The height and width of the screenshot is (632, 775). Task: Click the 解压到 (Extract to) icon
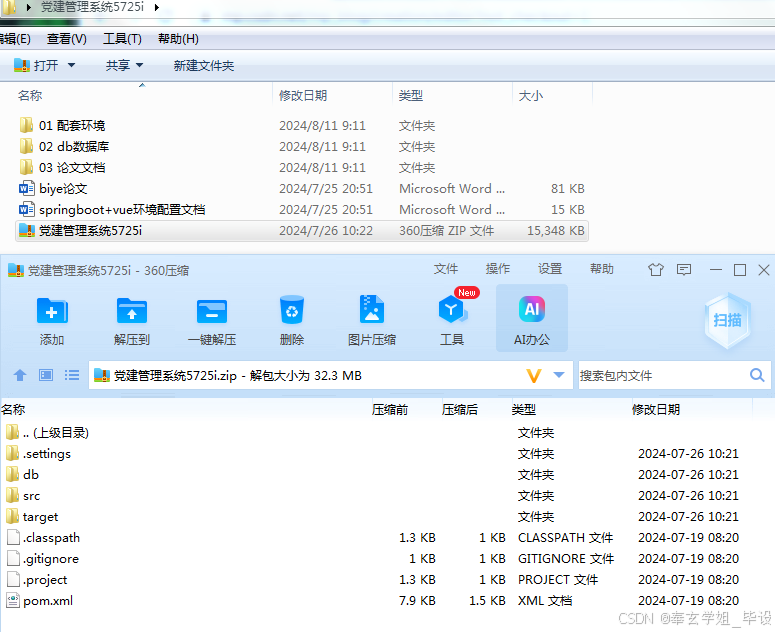click(x=131, y=312)
